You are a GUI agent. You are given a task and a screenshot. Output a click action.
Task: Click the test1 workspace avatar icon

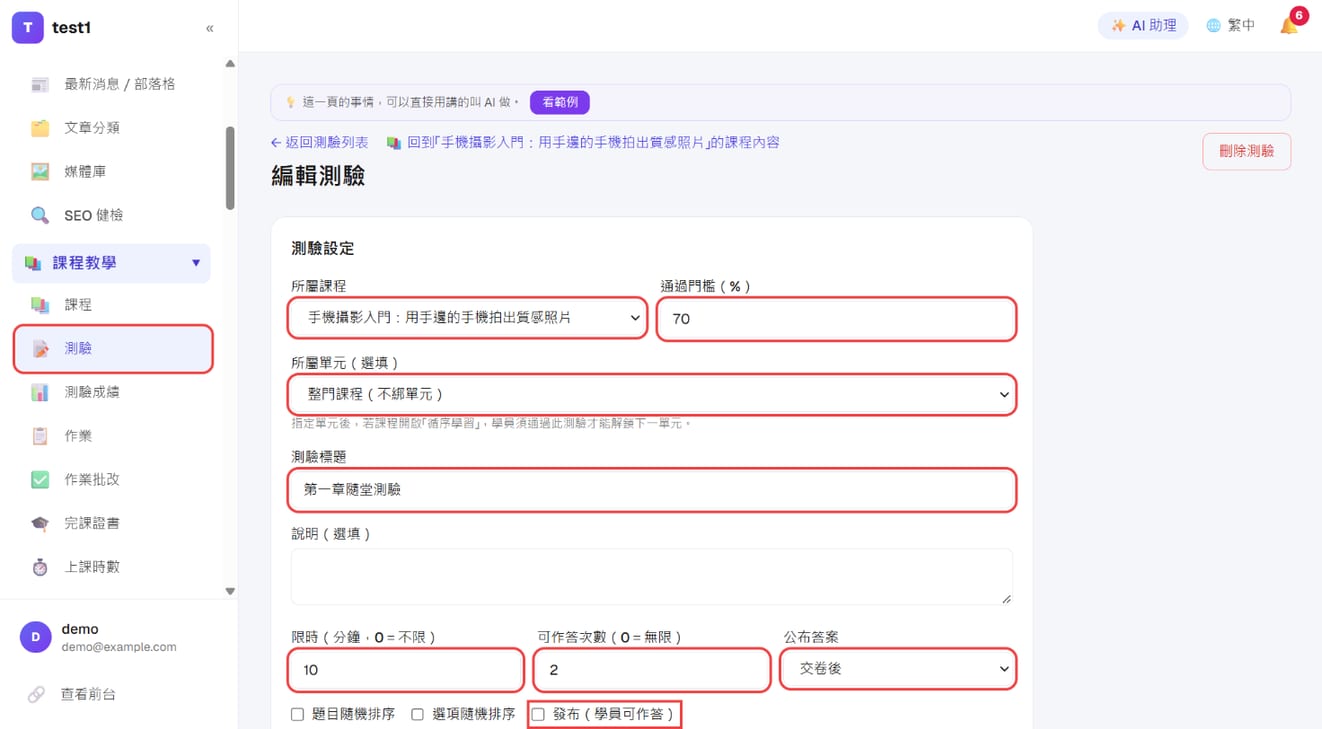[28, 28]
